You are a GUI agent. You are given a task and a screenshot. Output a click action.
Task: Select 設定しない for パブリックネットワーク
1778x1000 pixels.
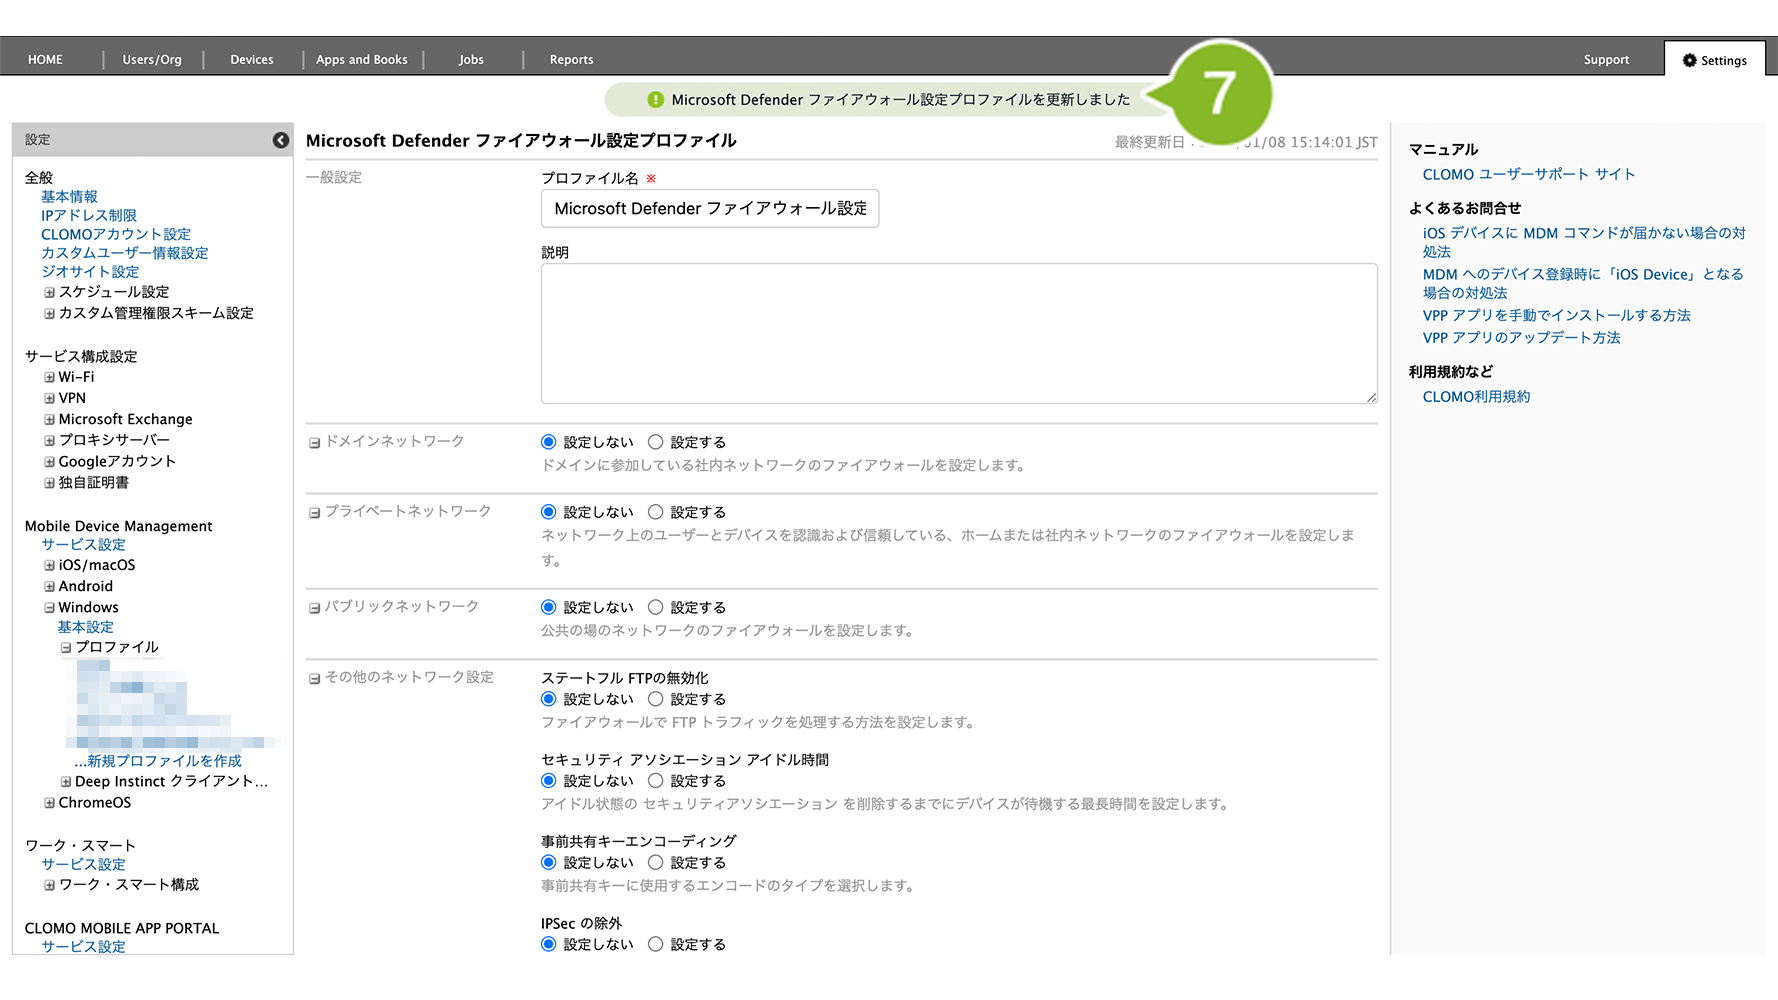tap(548, 607)
